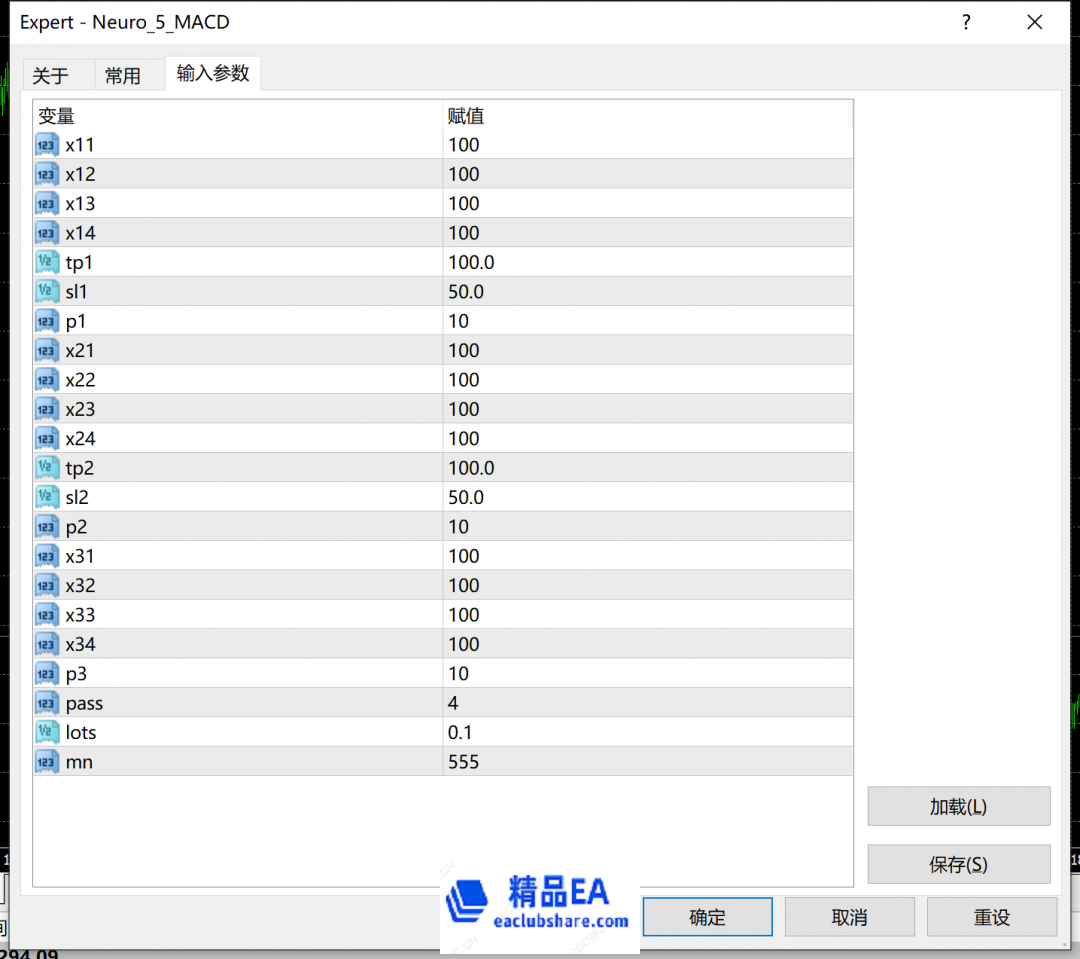Click the integer icon beside mn
Image resolution: width=1080 pixels, height=959 pixels.
click(48, 762)
